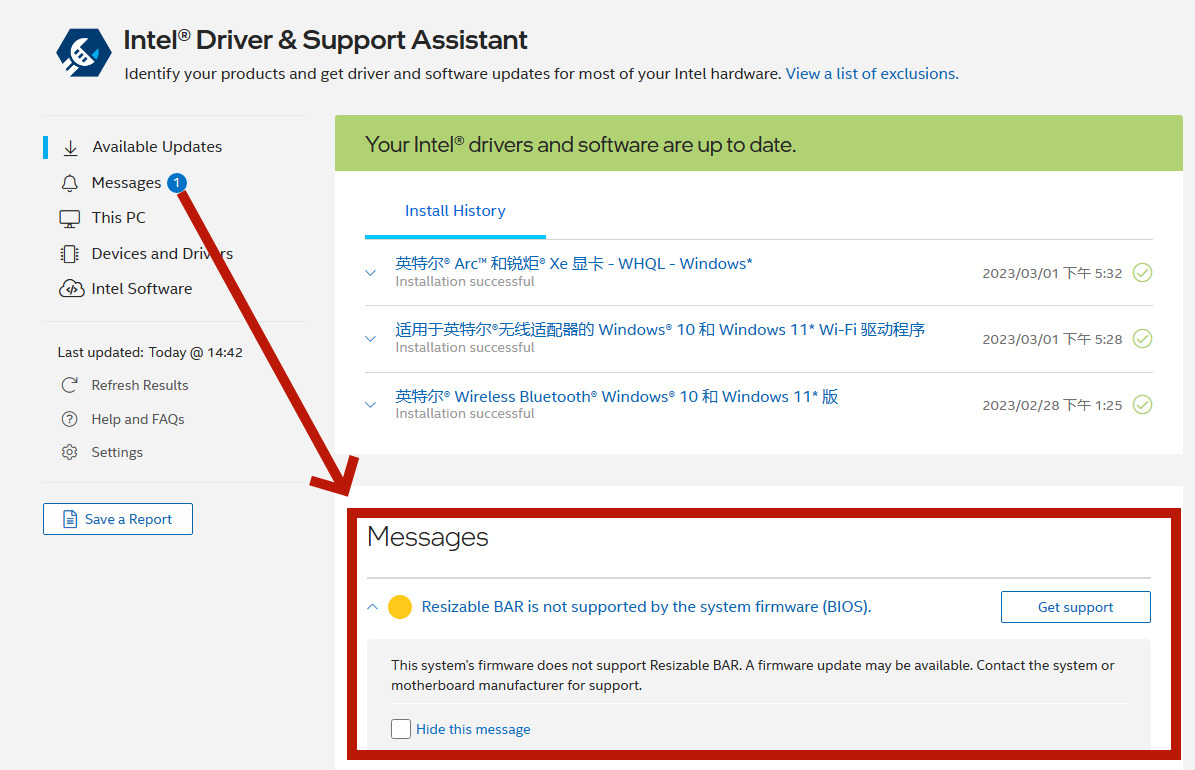Viewport: 1195px width, 770px height.
Task: Open Settings via the gear icon
Action: click(x=70, y=452)
